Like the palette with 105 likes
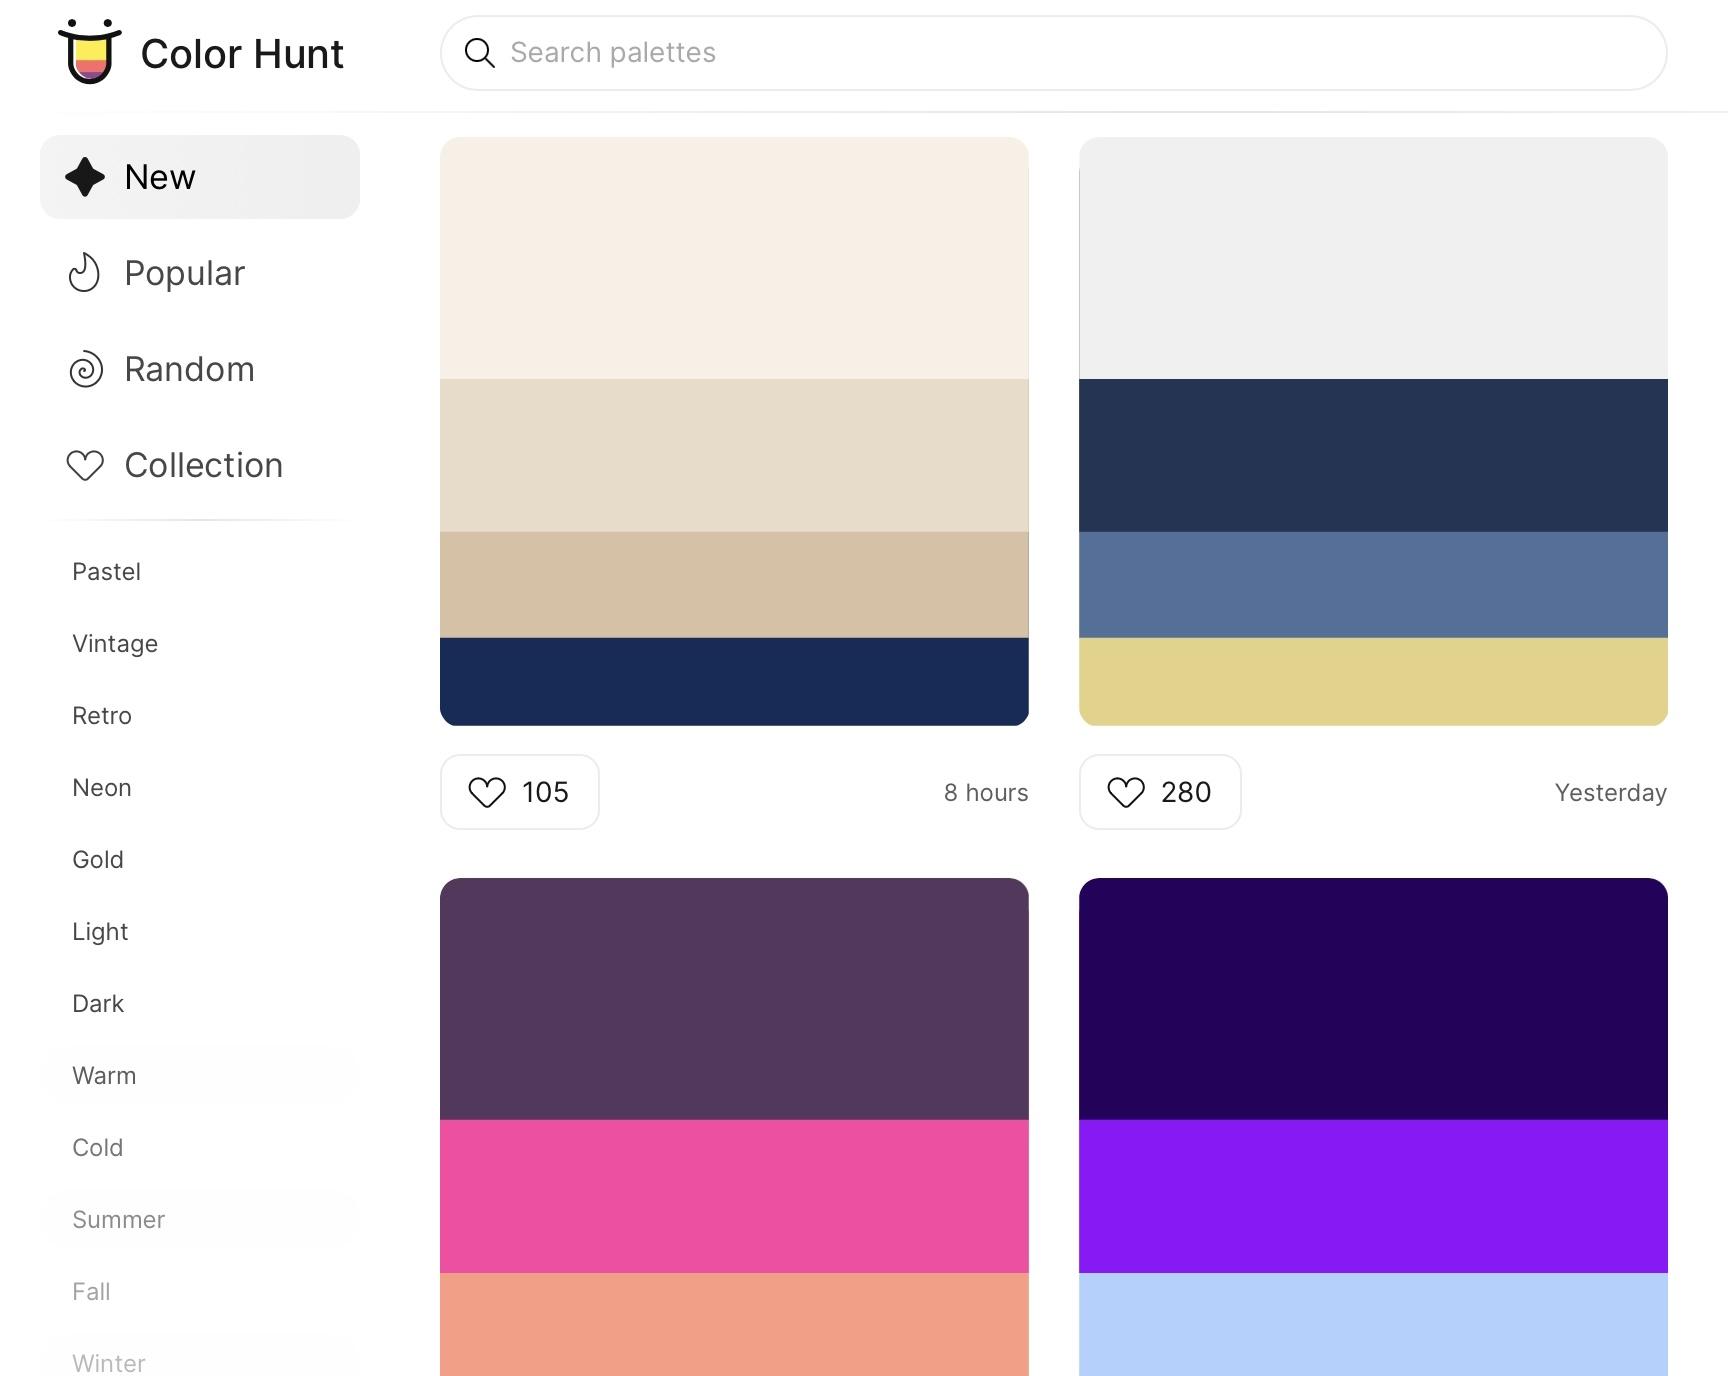1728x1376 pixels. coord(519,792)
